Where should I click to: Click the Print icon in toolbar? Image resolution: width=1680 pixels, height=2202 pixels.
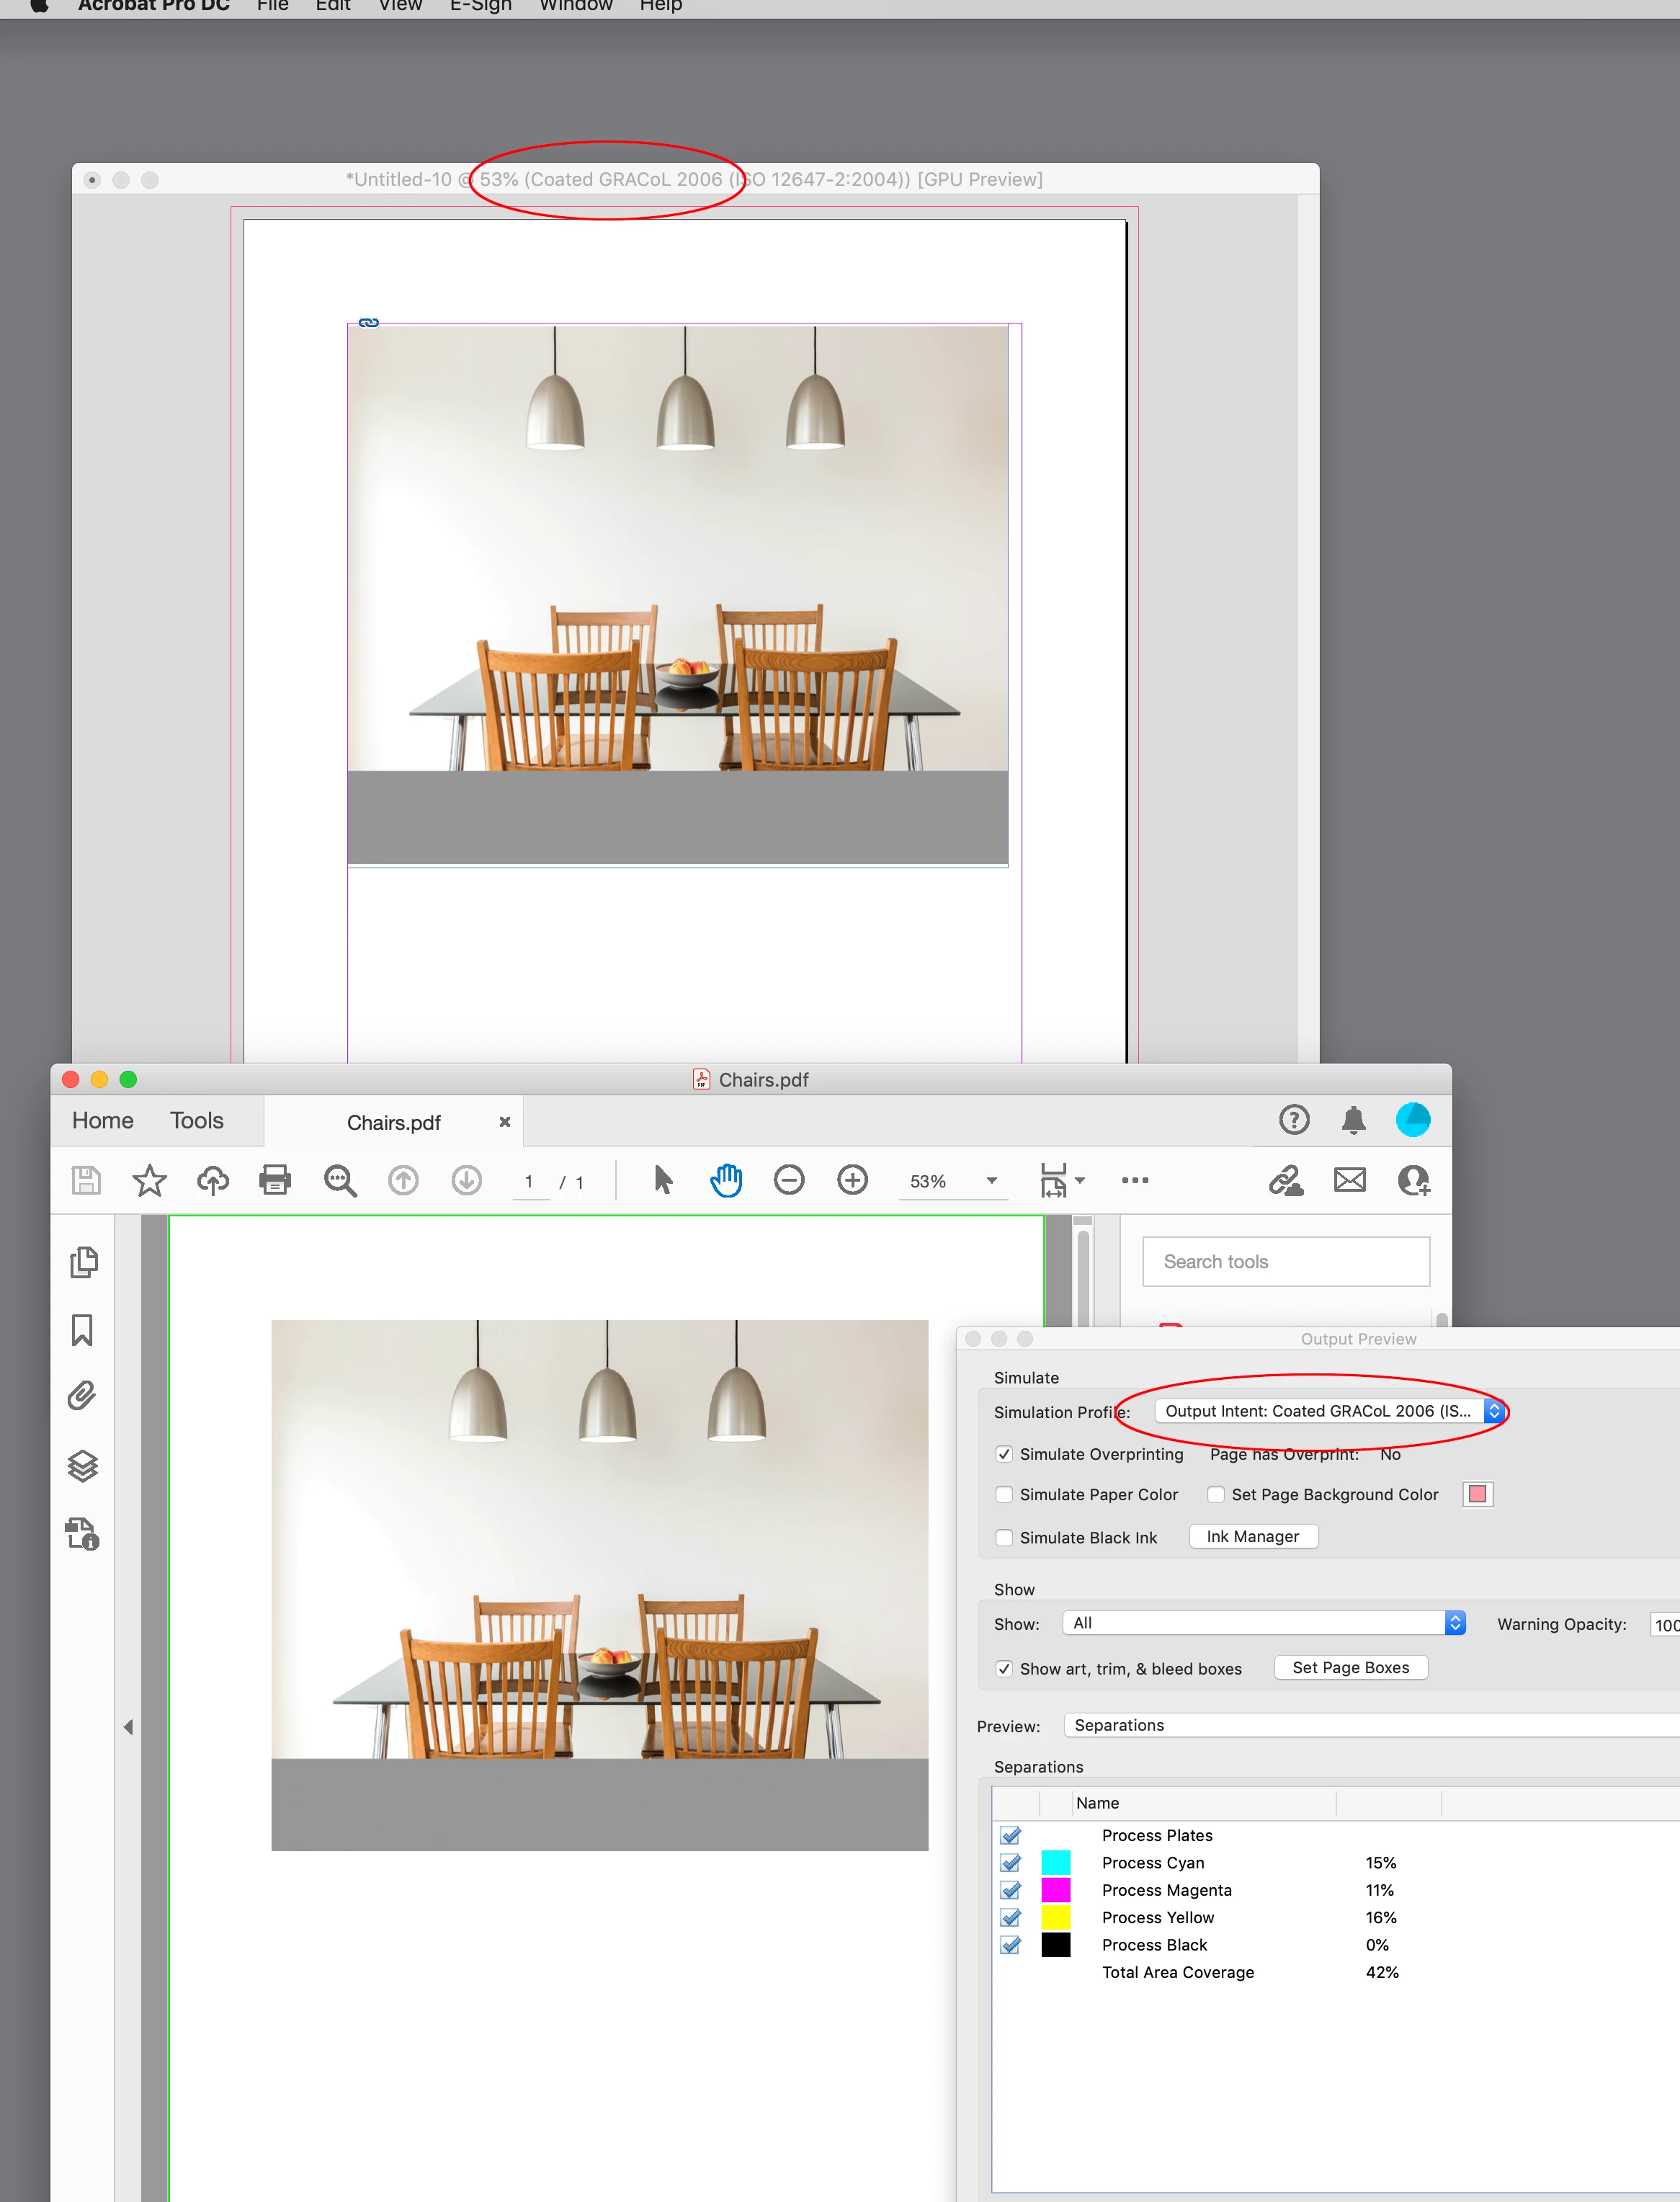pyautogui.click(x=274, y=1180)
